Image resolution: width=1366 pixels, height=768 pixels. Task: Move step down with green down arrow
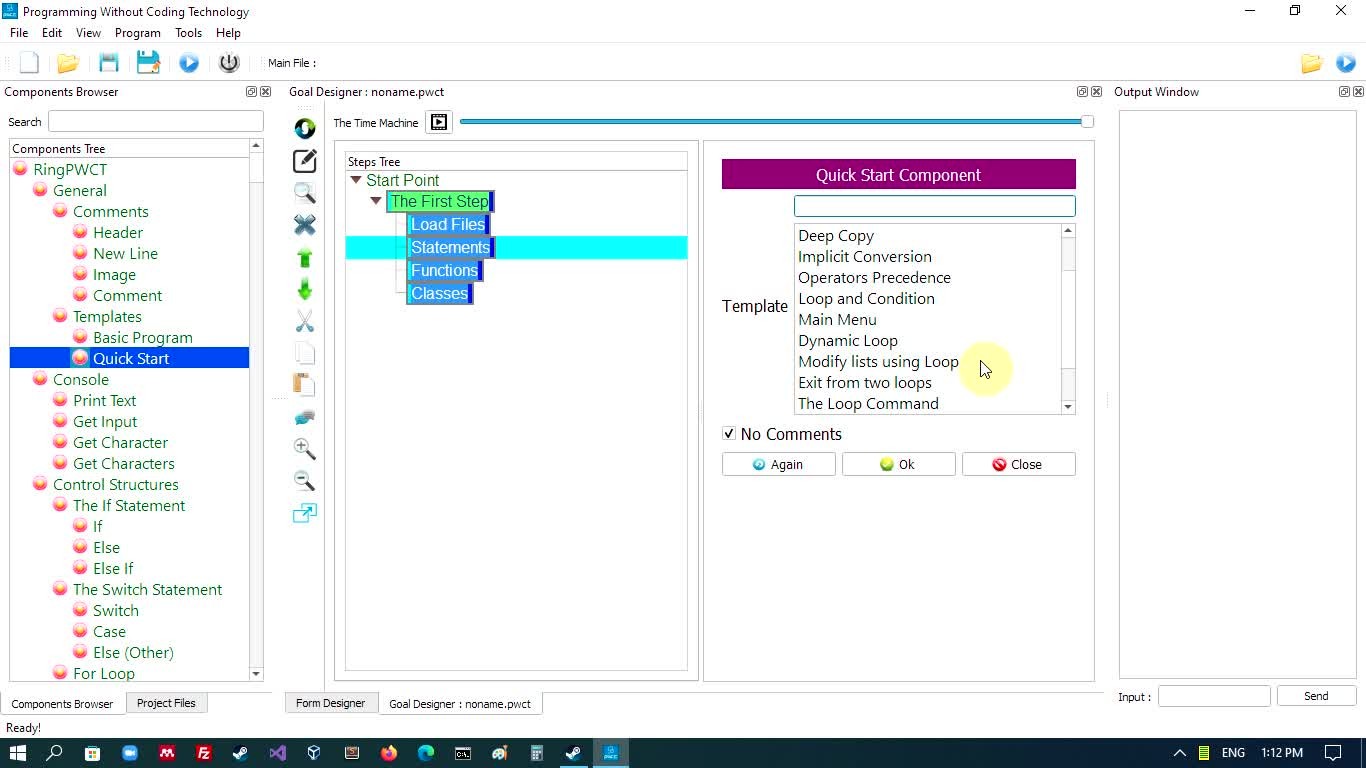[x=305, y=290]
